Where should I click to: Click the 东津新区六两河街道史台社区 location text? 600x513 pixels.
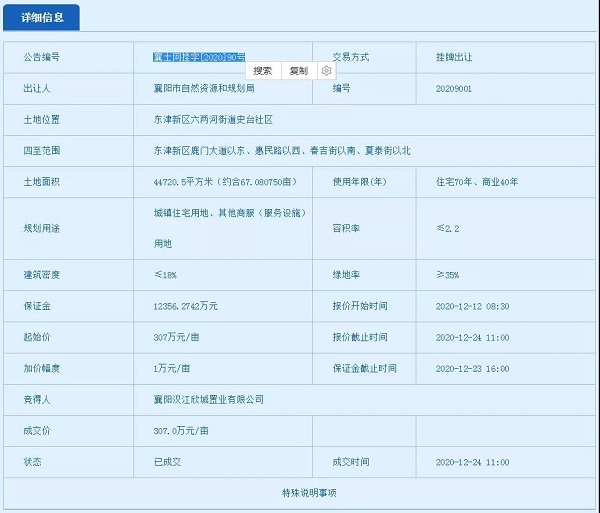pyautogui.click(x=212, y=119)
